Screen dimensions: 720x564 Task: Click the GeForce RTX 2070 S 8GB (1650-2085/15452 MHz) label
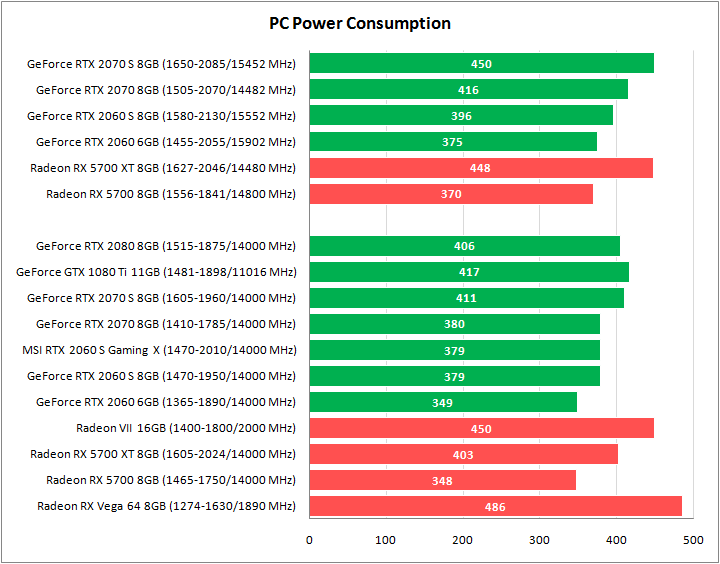pos(162,64)
